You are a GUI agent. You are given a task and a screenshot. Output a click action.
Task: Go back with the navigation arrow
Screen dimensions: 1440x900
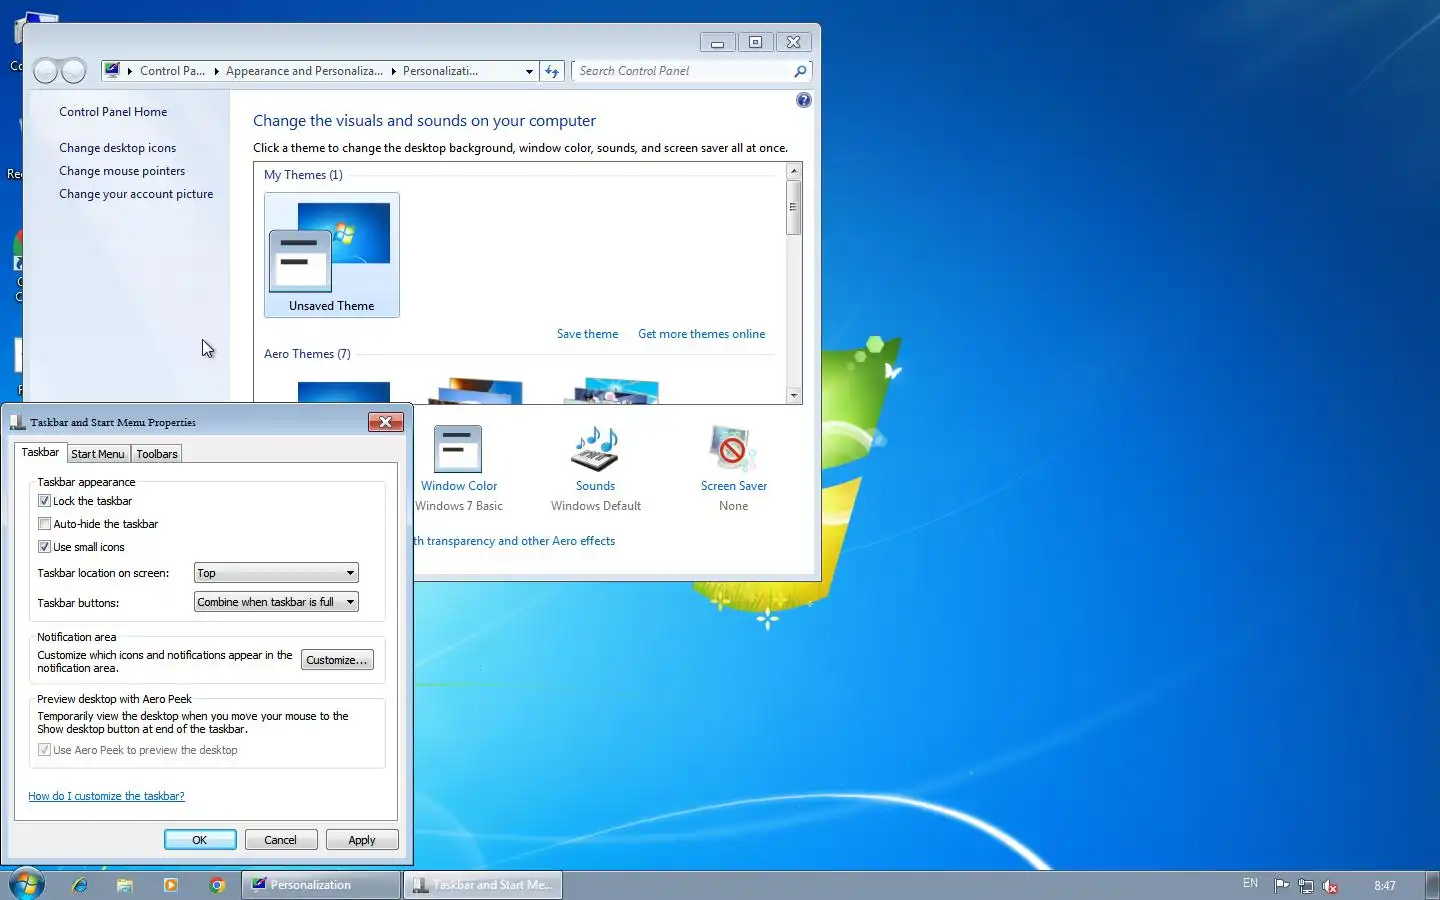click(x=46, y=71)
